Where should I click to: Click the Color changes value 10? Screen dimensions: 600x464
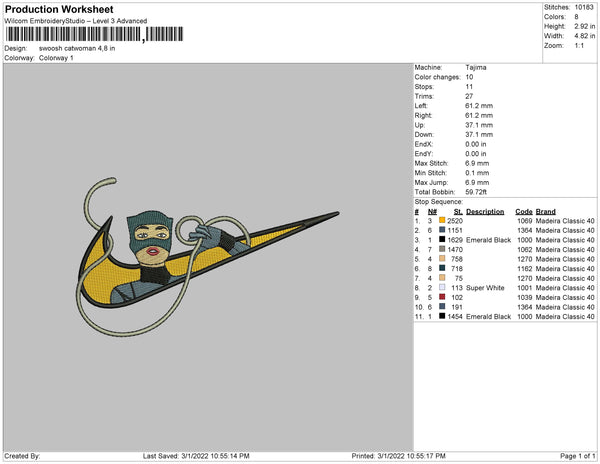tap(469, 77)
